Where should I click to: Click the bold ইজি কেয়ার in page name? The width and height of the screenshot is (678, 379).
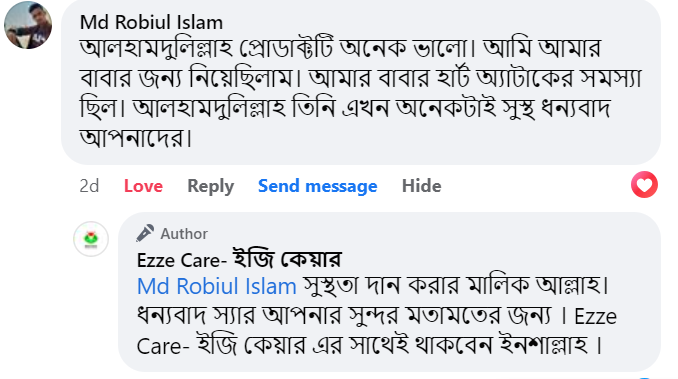[288, 259]
